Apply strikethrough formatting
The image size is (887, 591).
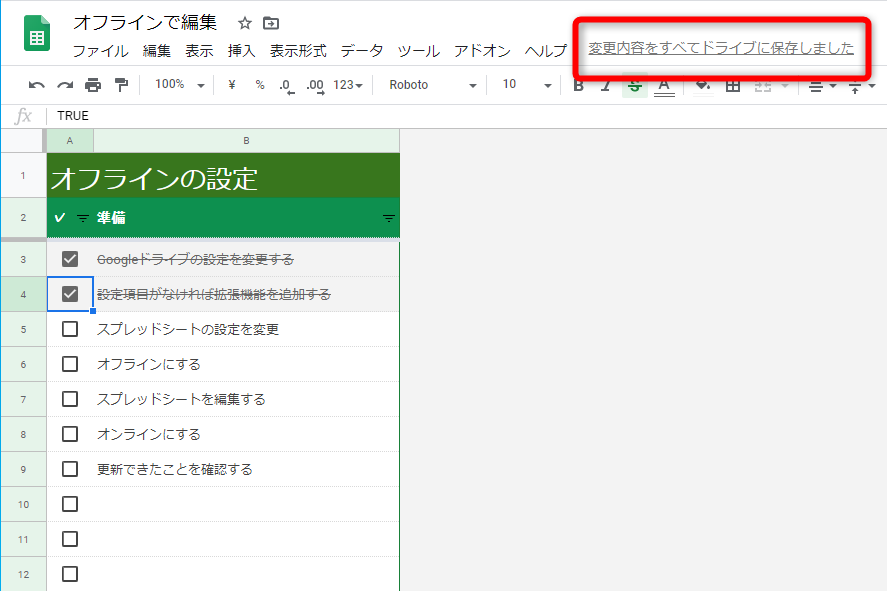point(634,86)
